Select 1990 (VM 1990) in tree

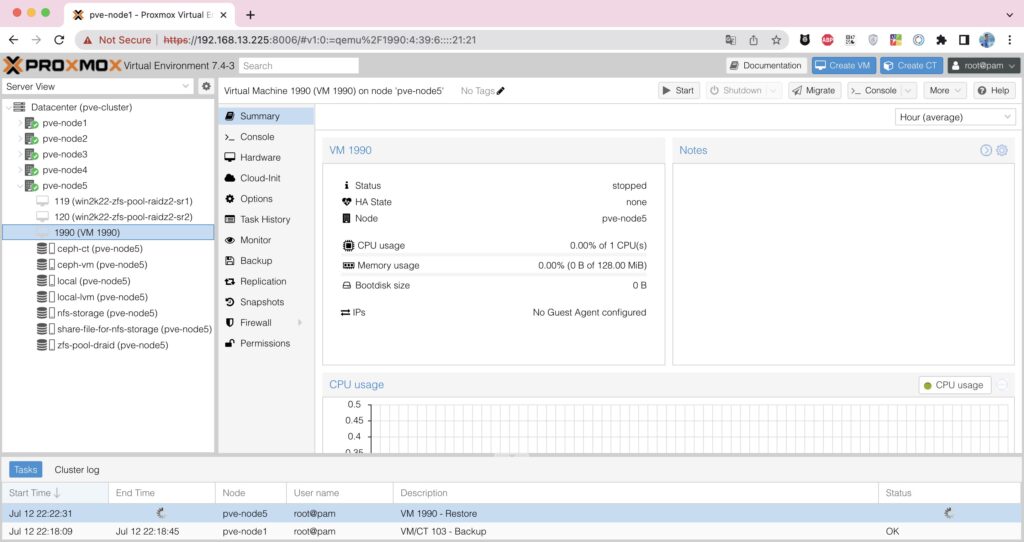[x=108, y=232]
